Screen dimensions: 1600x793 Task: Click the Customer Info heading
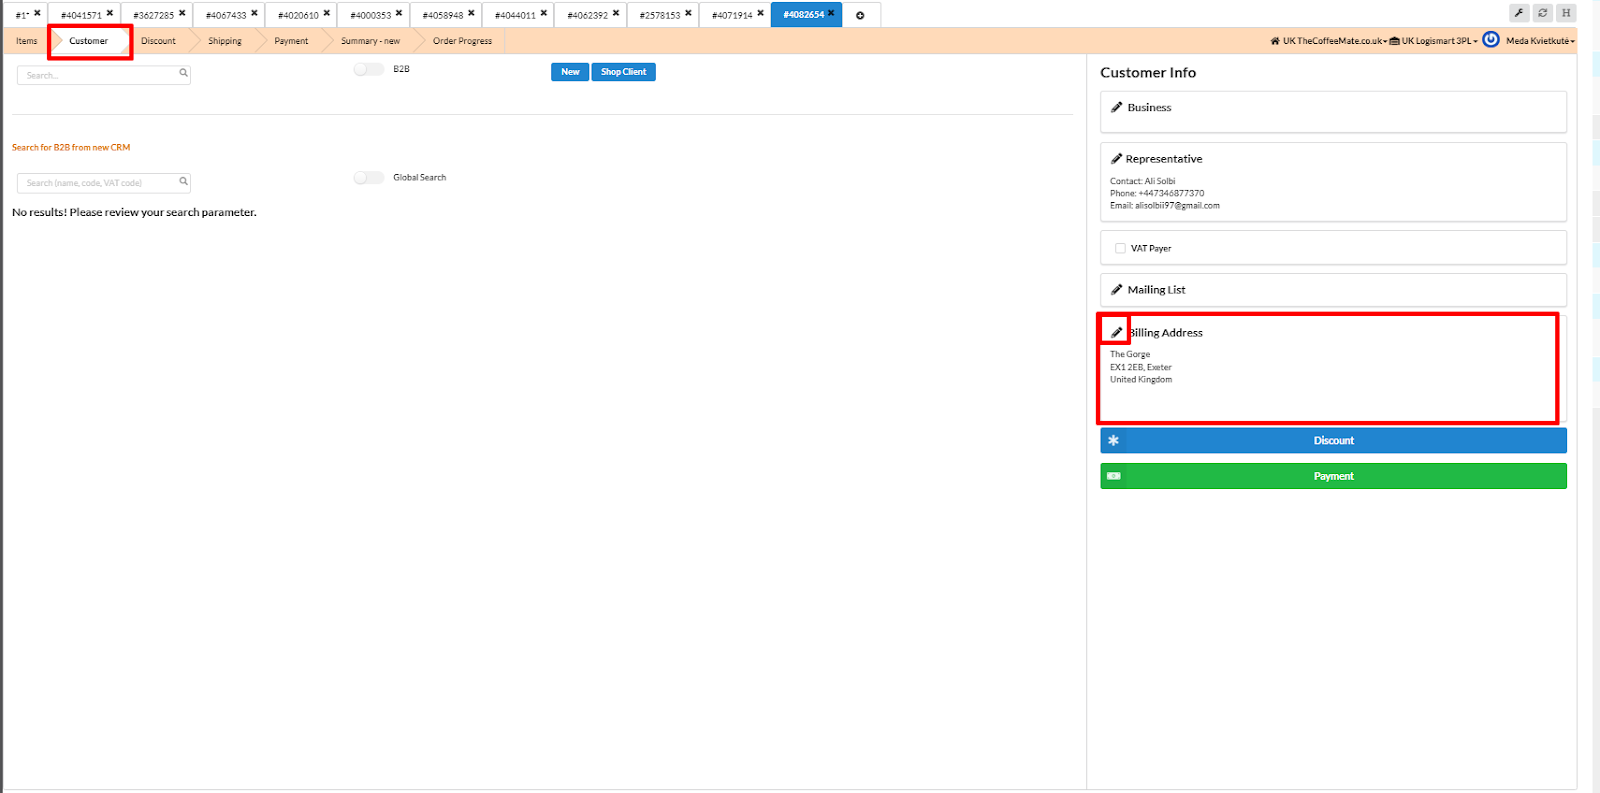click(x=1148, y=73)
